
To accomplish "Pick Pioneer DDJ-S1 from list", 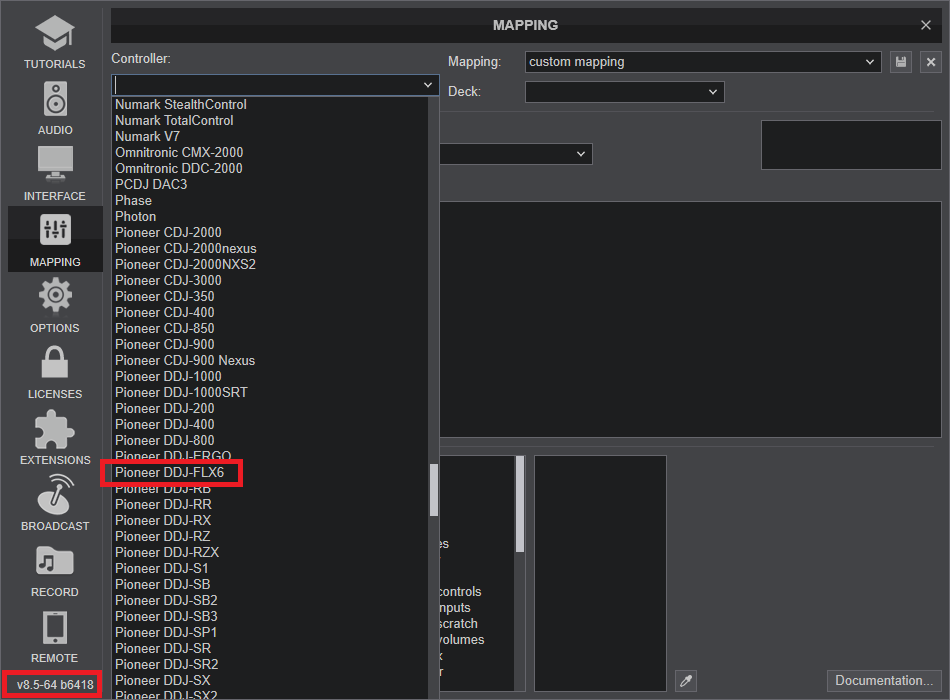I will pos(161,568).
